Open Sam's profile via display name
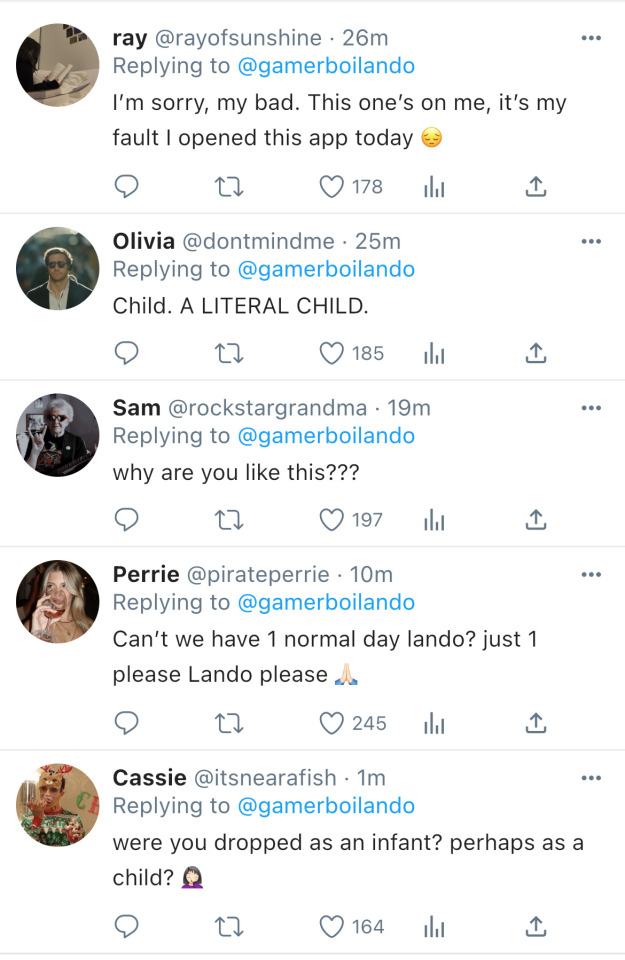625x960 pixels. 136,408
